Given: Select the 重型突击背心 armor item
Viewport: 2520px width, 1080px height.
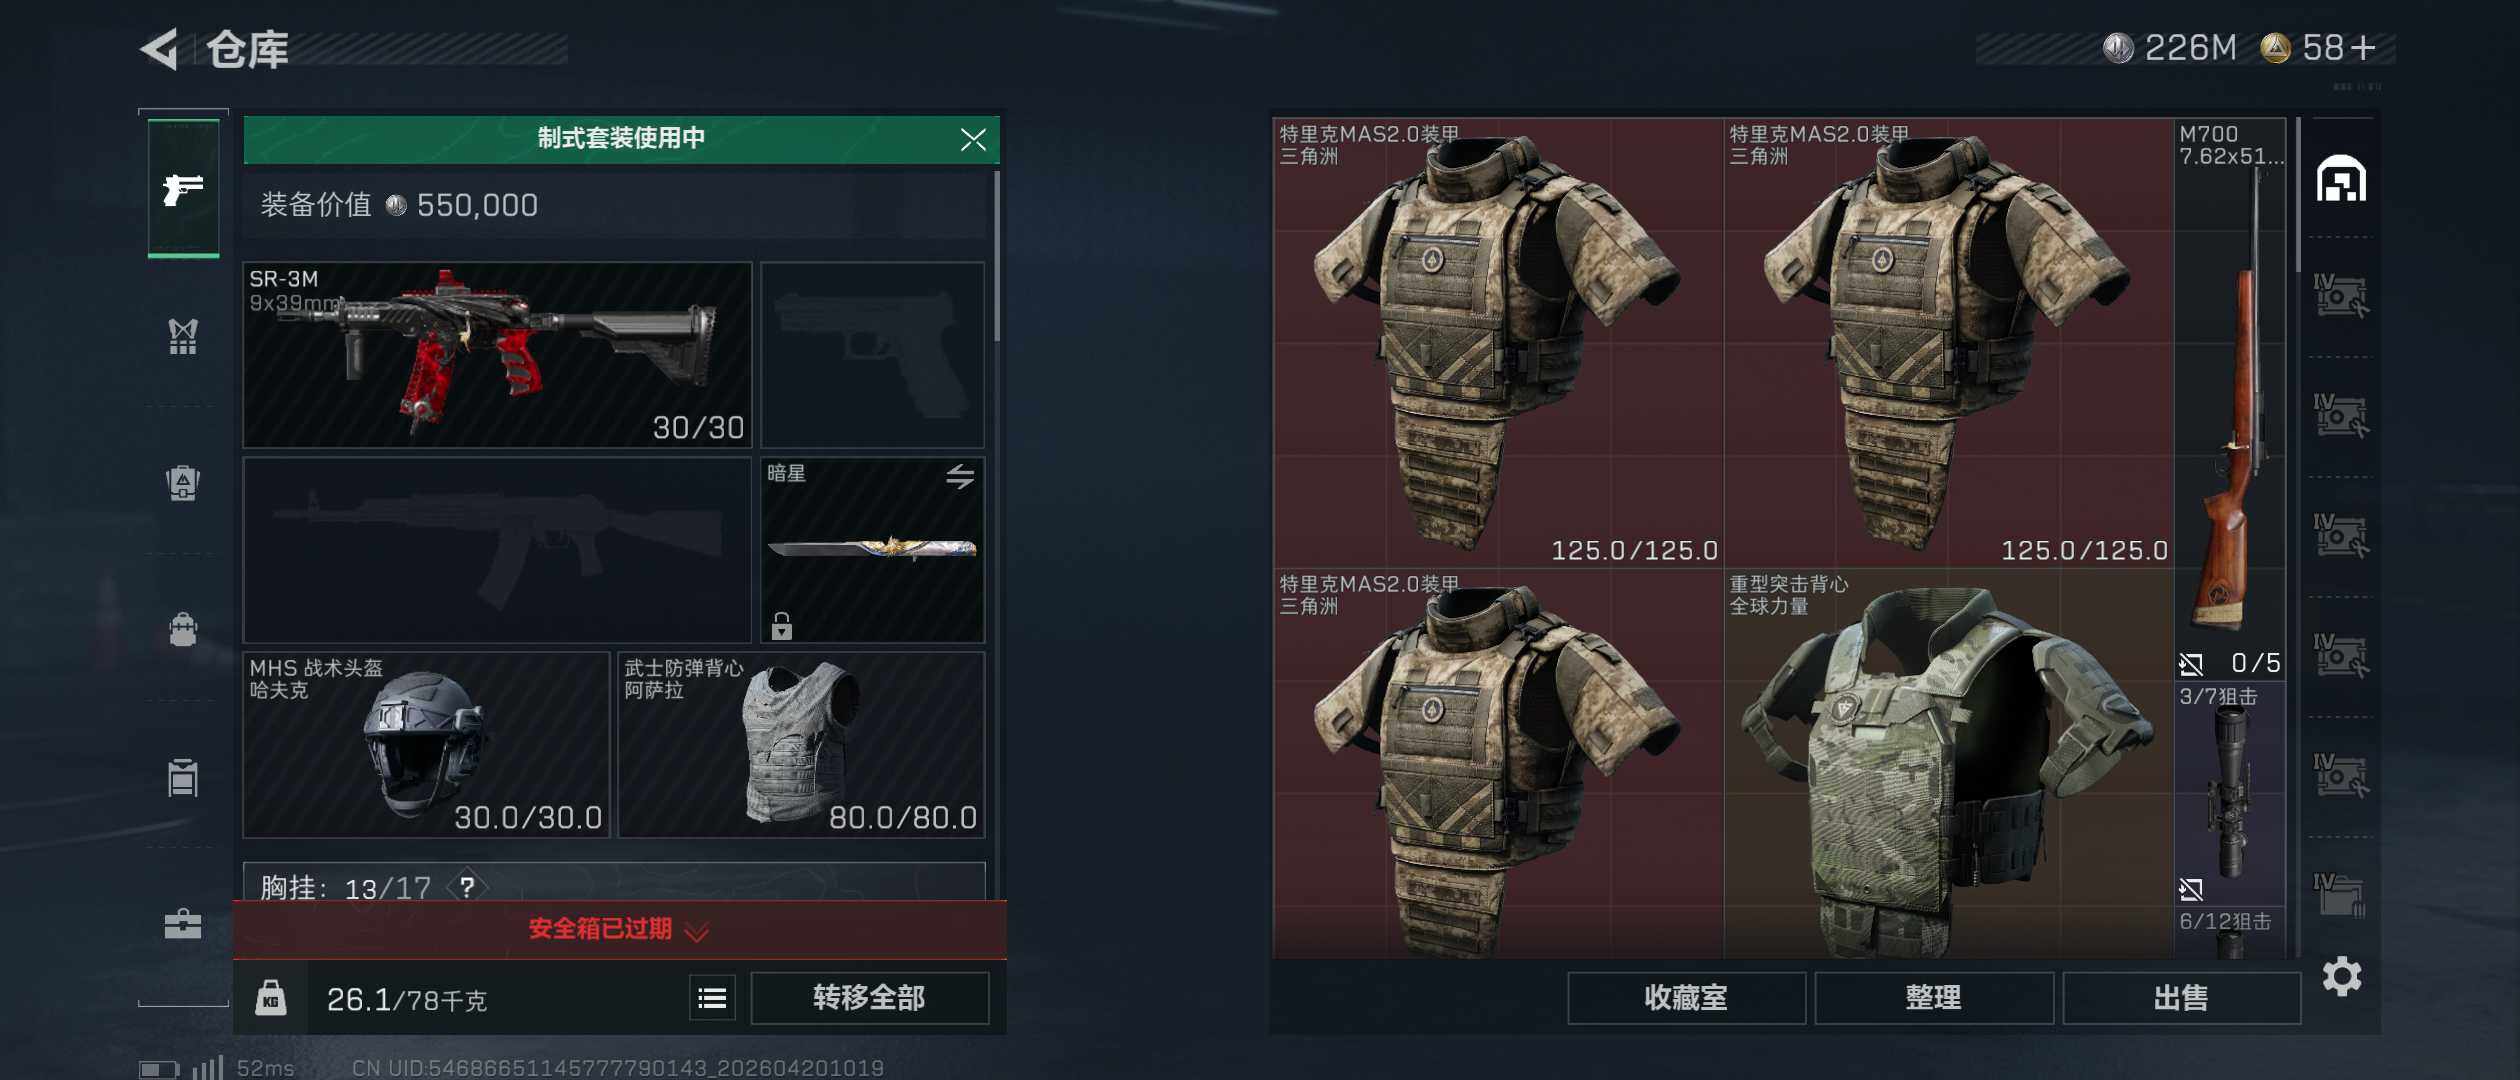Looking at the screenshot, I should click(x=1948, y=764).
